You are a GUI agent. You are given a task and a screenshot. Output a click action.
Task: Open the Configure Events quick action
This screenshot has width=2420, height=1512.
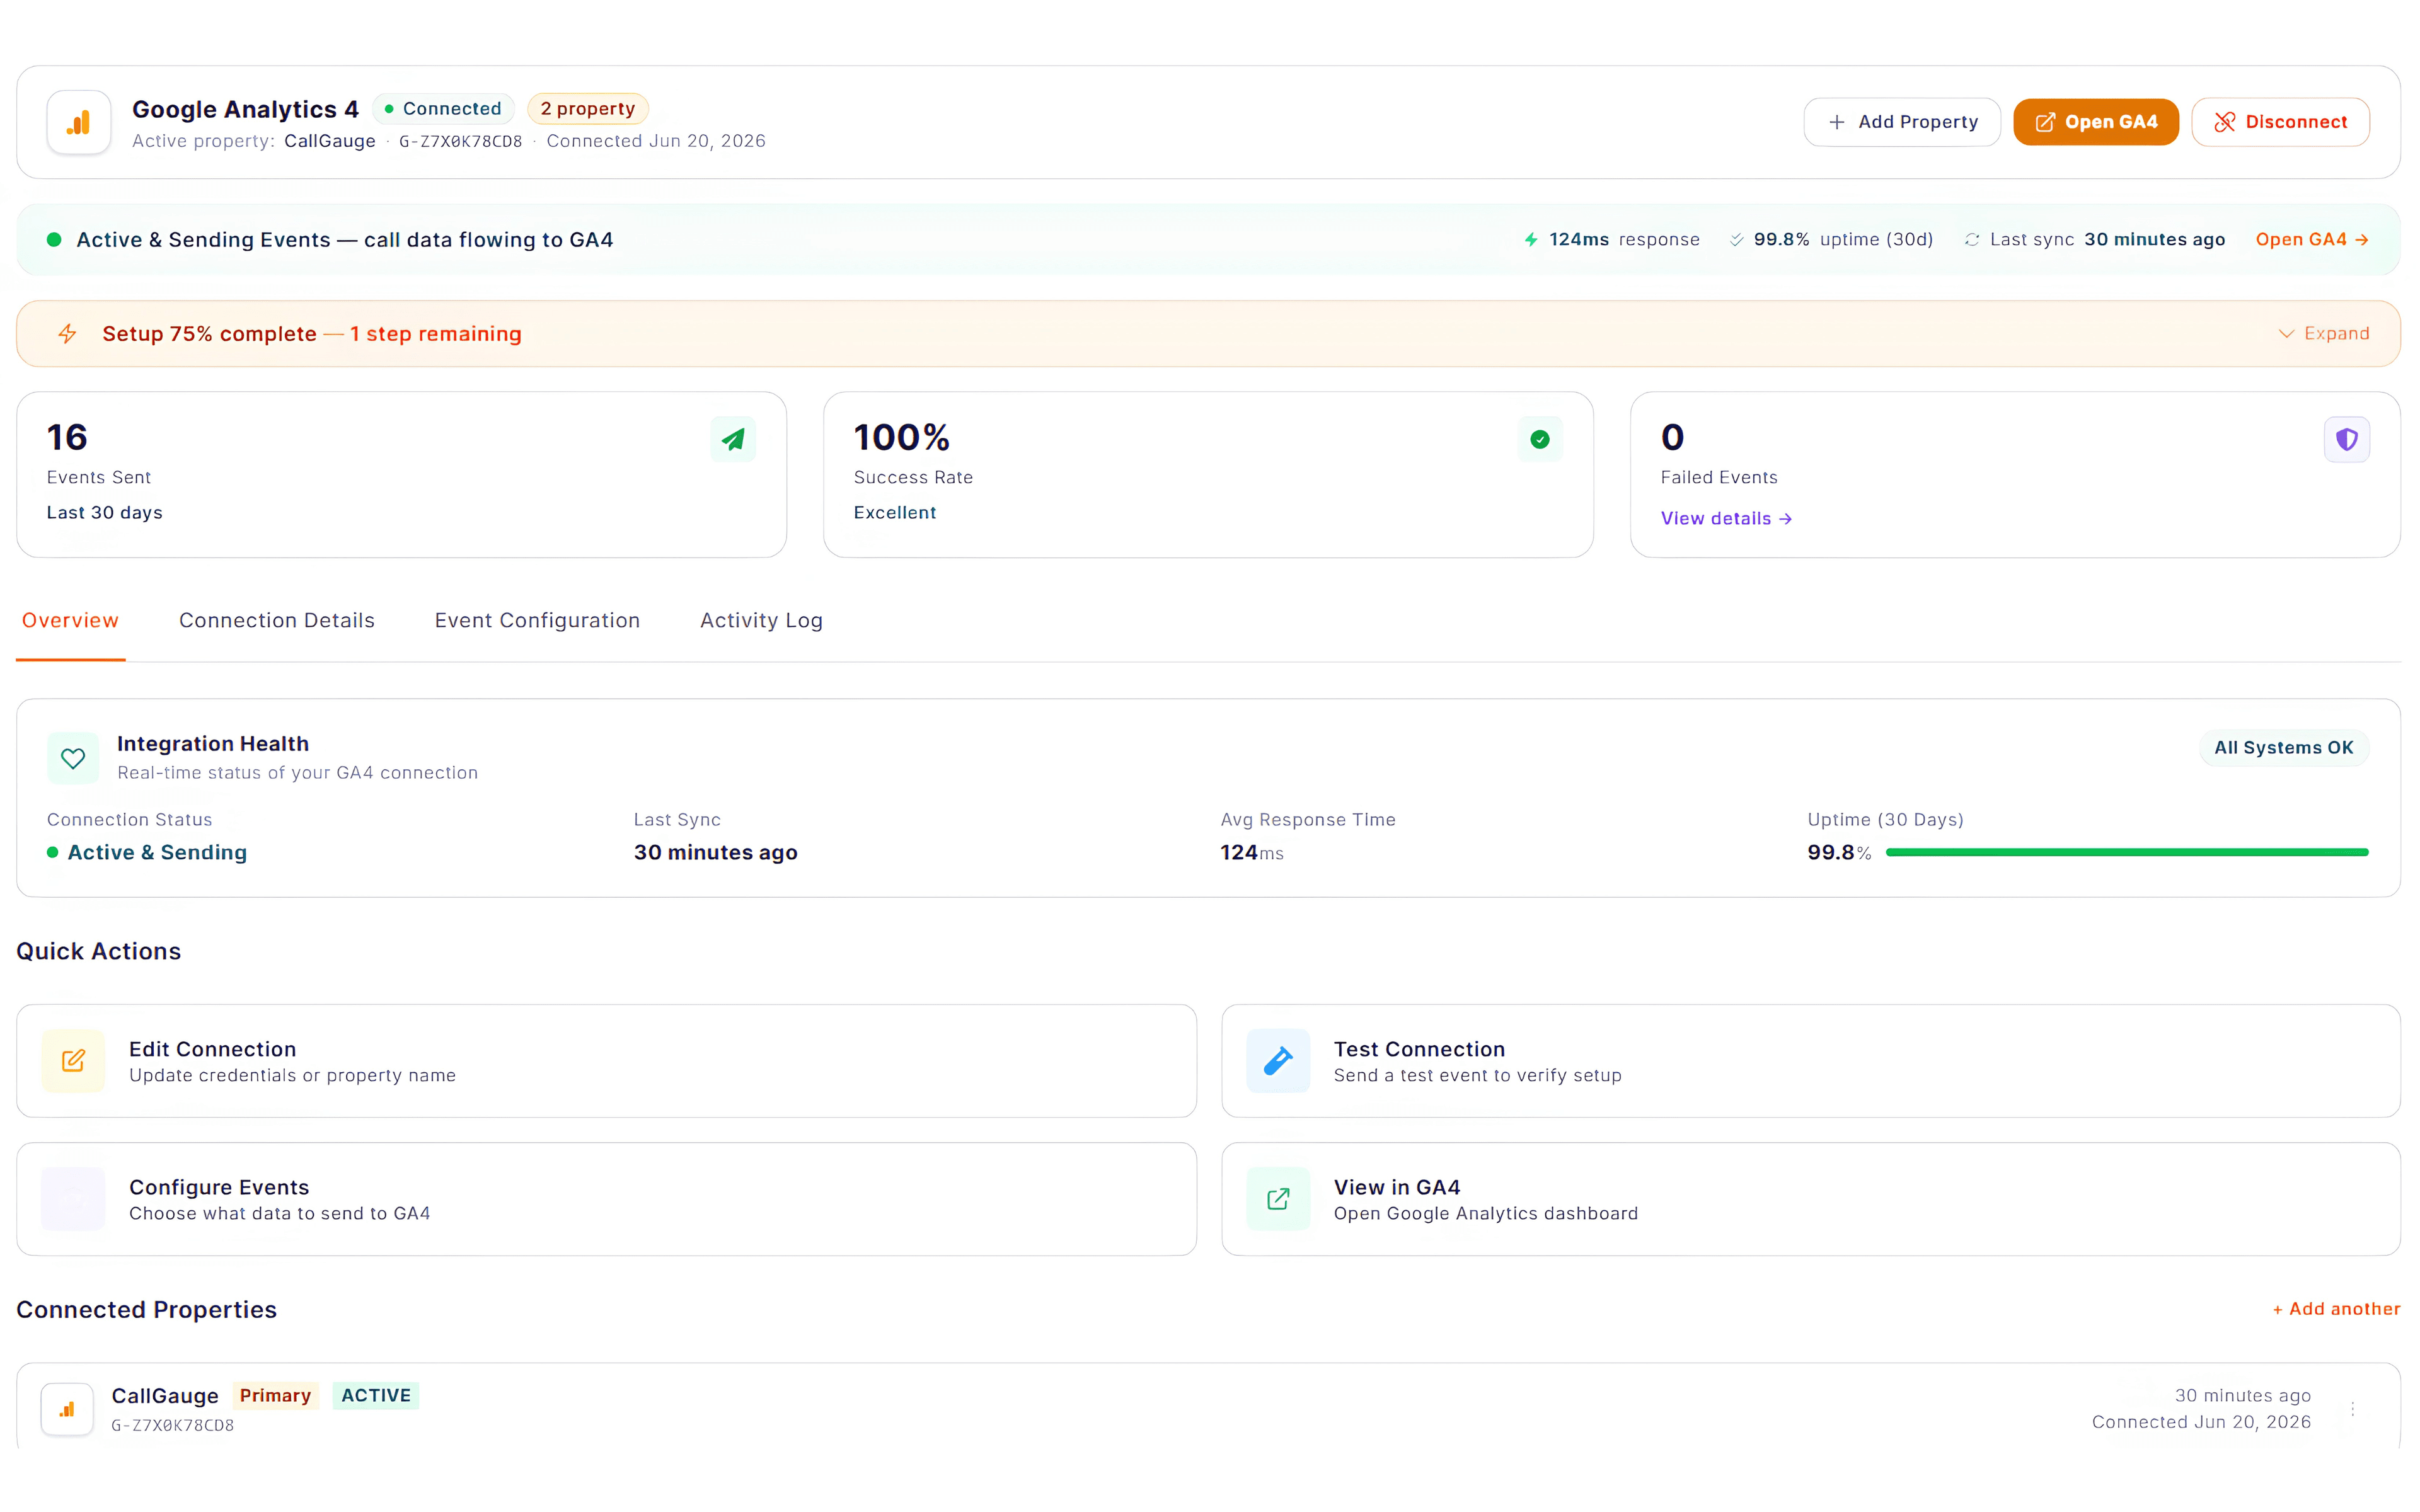click(x=606, y=1199)
